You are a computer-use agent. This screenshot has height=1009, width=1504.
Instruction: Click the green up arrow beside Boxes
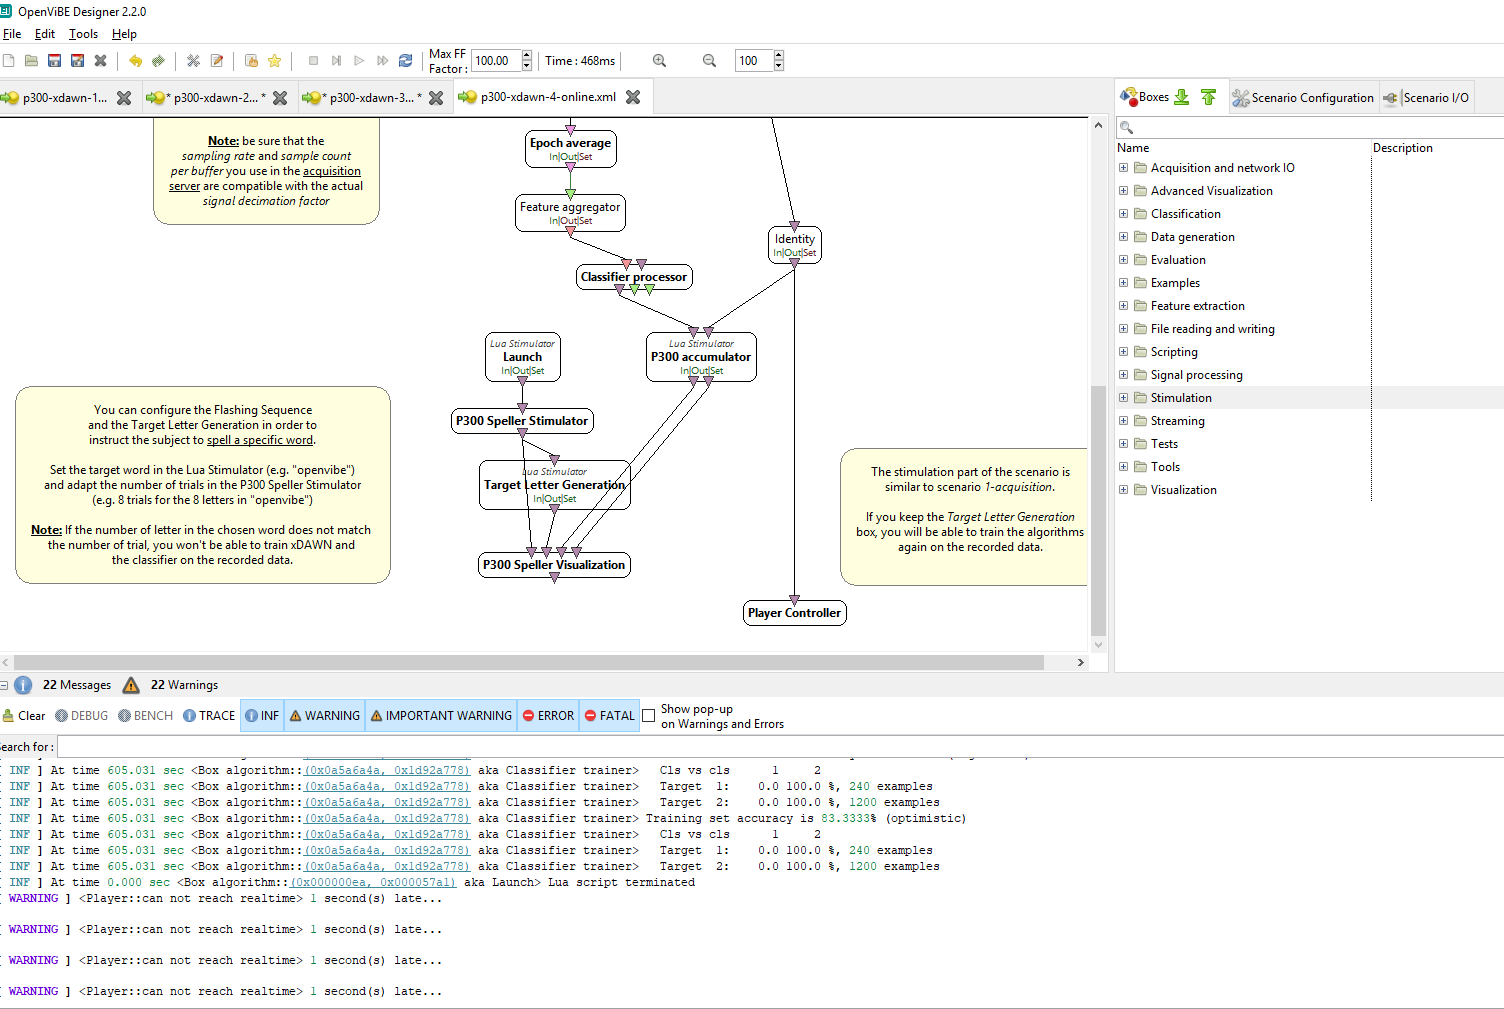click(1208, 97)
